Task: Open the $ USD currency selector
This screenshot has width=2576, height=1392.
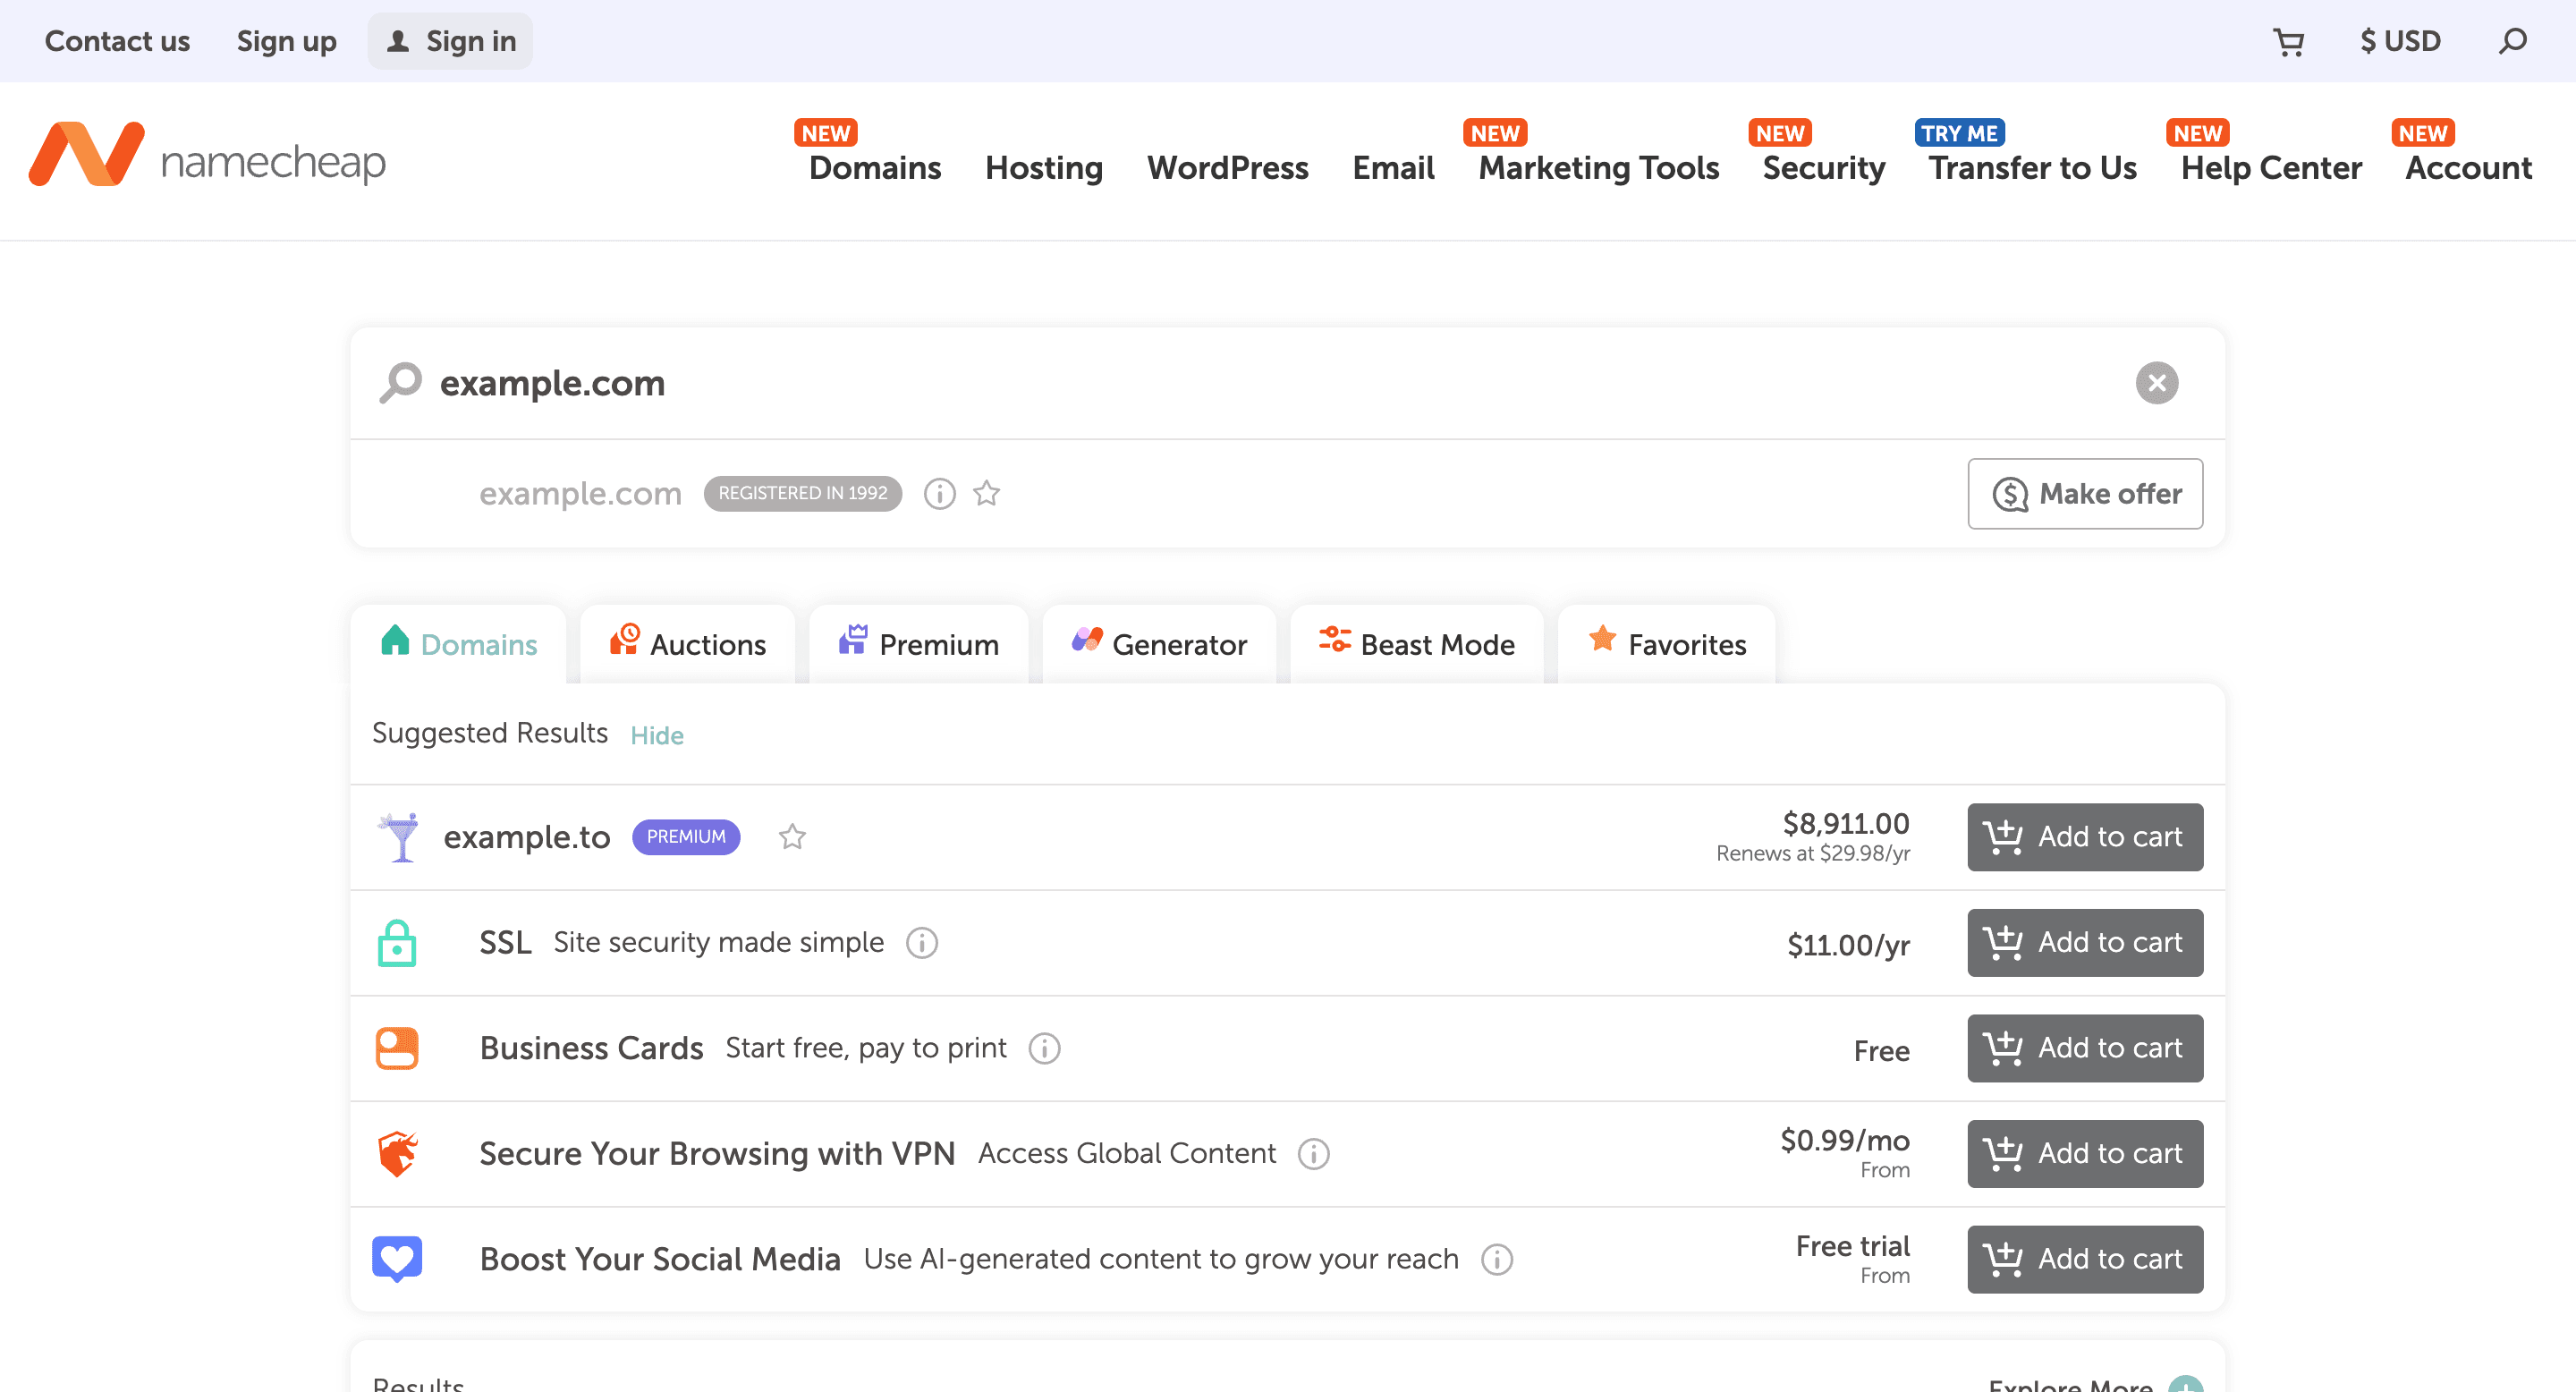Action: pos(2400,42)
